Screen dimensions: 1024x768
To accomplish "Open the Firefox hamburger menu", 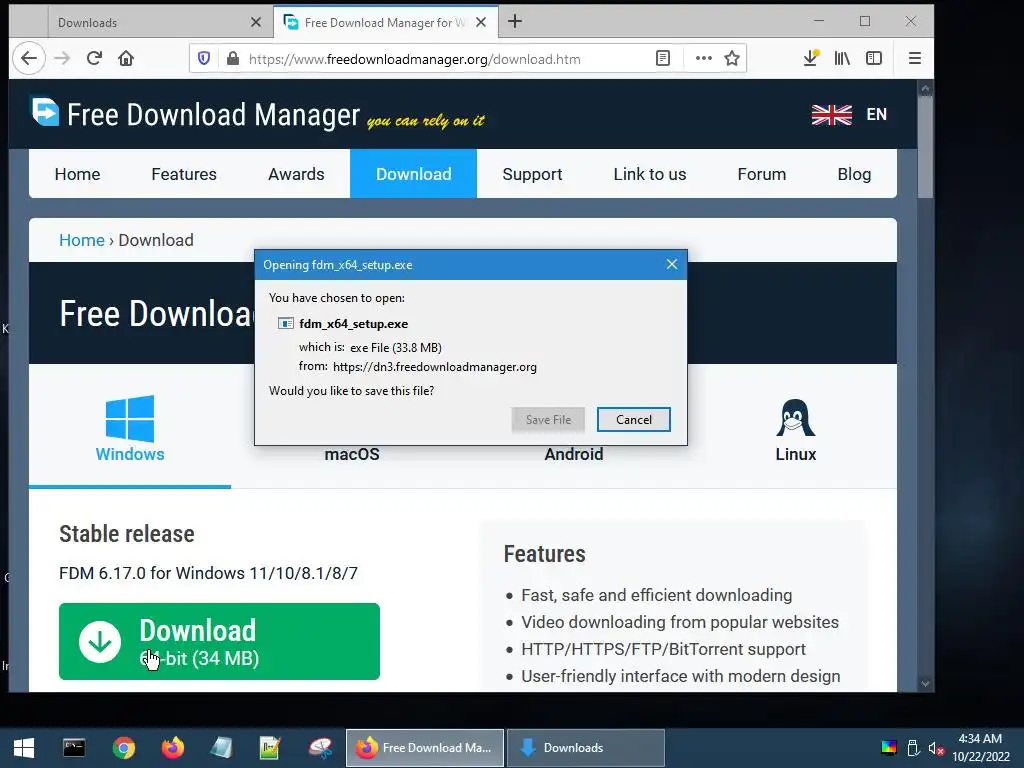I will [915, 58].
